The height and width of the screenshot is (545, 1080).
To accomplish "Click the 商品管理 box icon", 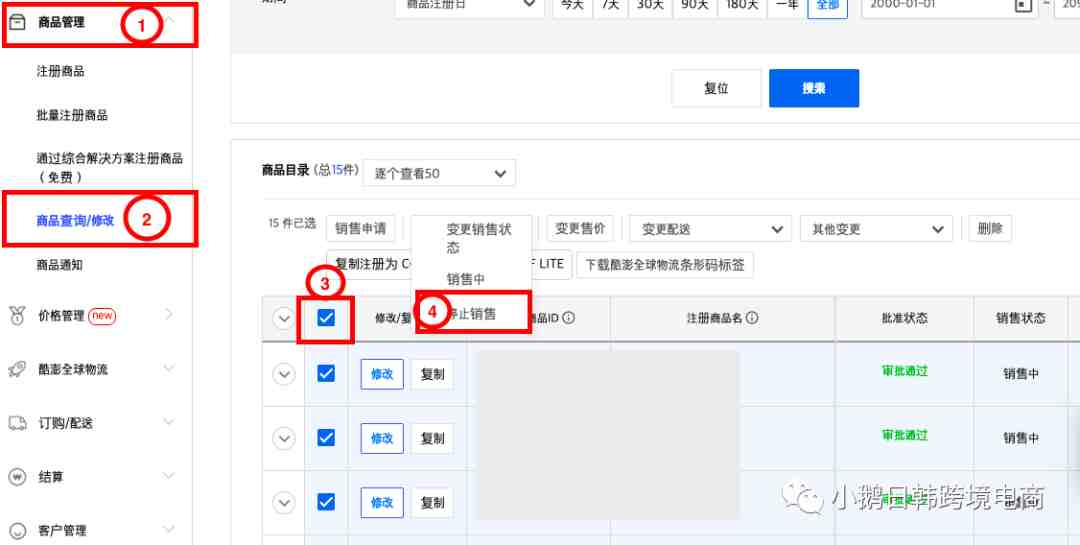I will (17, 22).
